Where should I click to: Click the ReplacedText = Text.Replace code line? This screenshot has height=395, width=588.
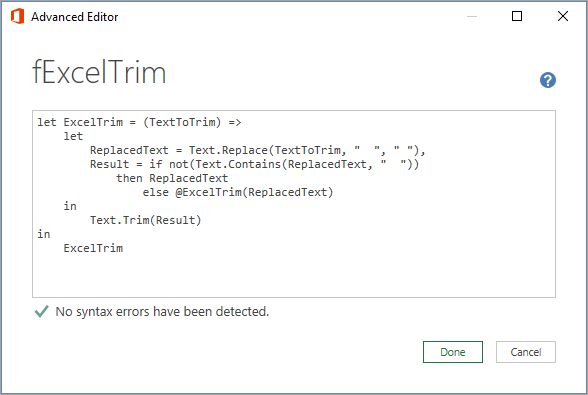(257, 150)
